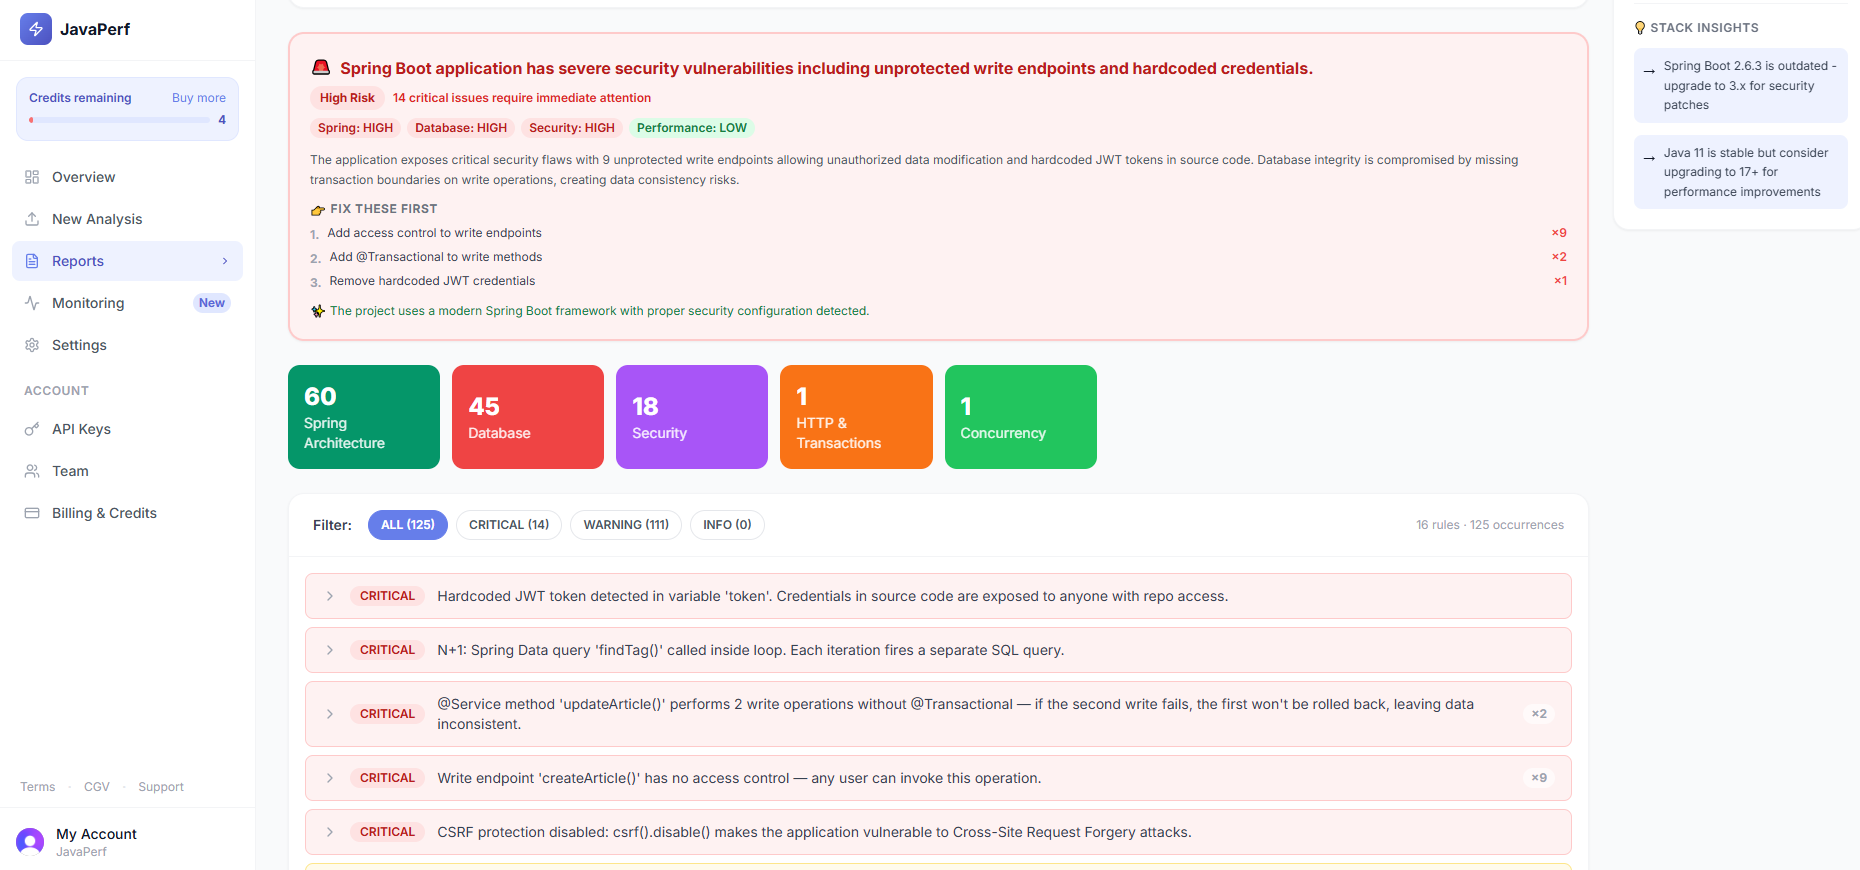Open the Support footer link
The height and width of the screenshot is (870, 1860).
coord(161,787)
